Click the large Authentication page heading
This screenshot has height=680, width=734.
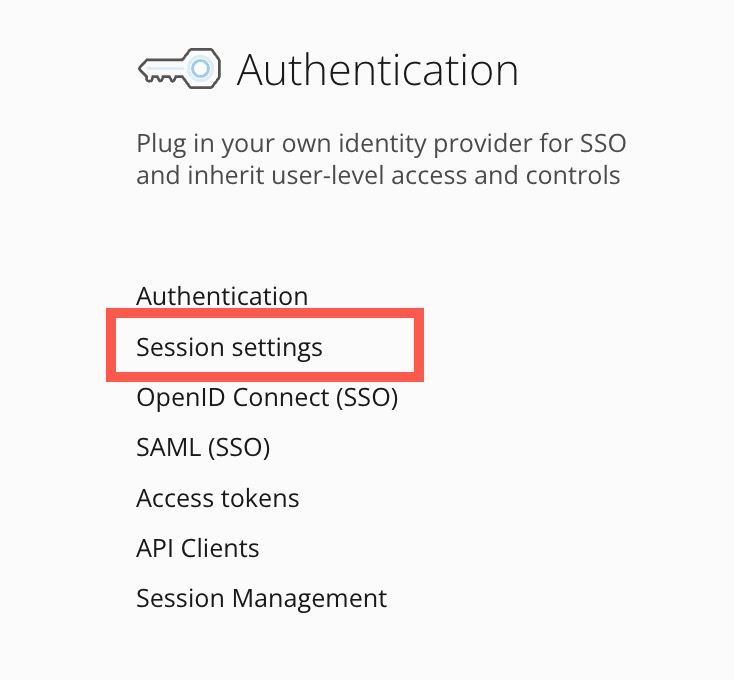(x=377, y=71)
